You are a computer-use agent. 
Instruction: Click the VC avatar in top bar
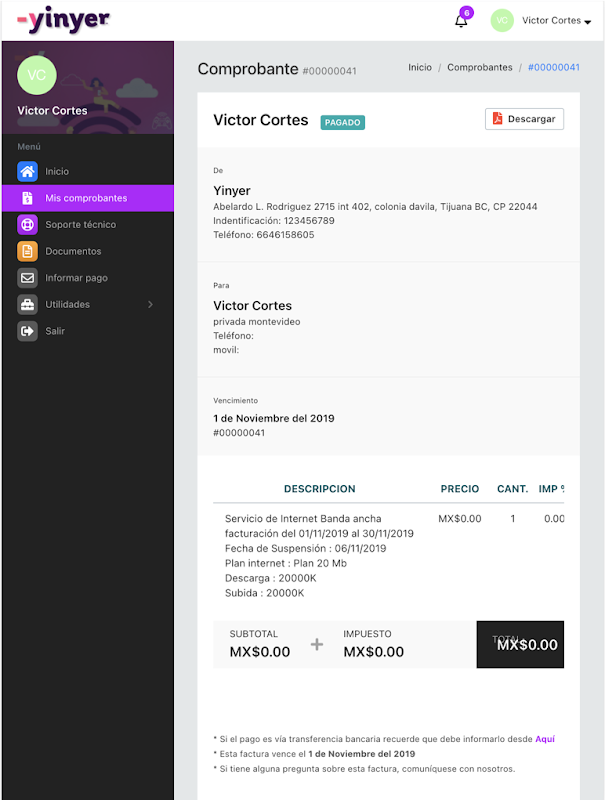coord(502,20)
